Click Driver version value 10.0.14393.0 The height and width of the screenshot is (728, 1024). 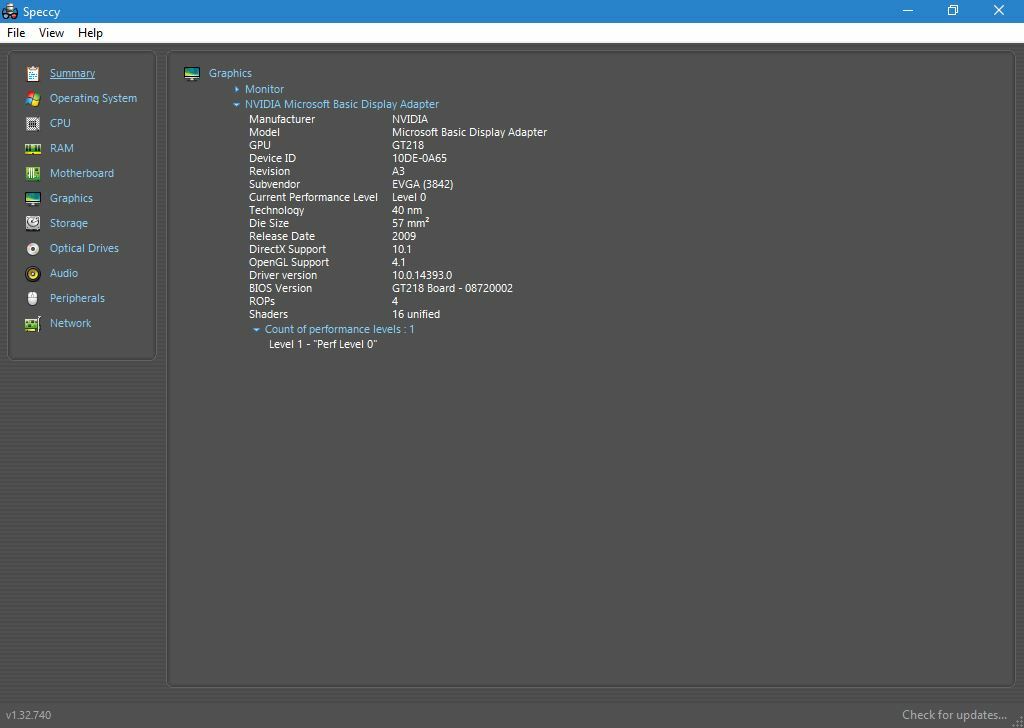coord(422,275)
